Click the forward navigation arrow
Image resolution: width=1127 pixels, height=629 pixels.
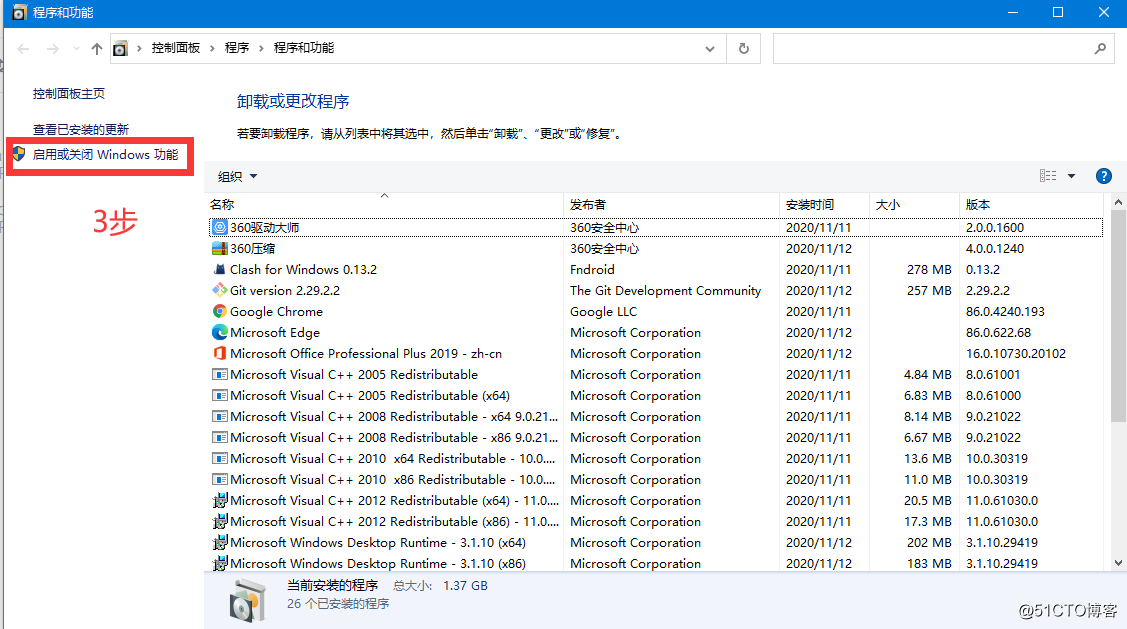[x=52, y=48]
